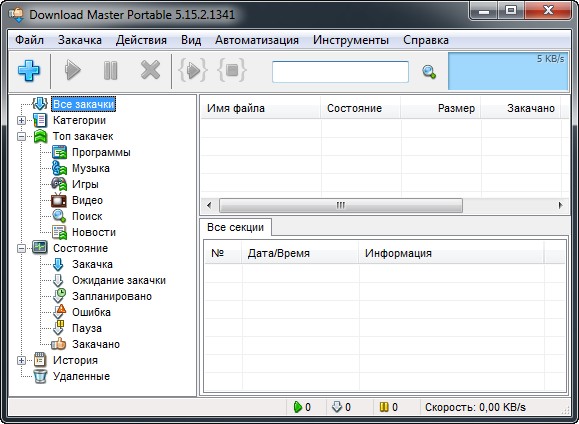Image resolution: width=579 pixels, height=424 pixels.
Task: Collapse the Топ закачек tree node
Action: (21, 136)
